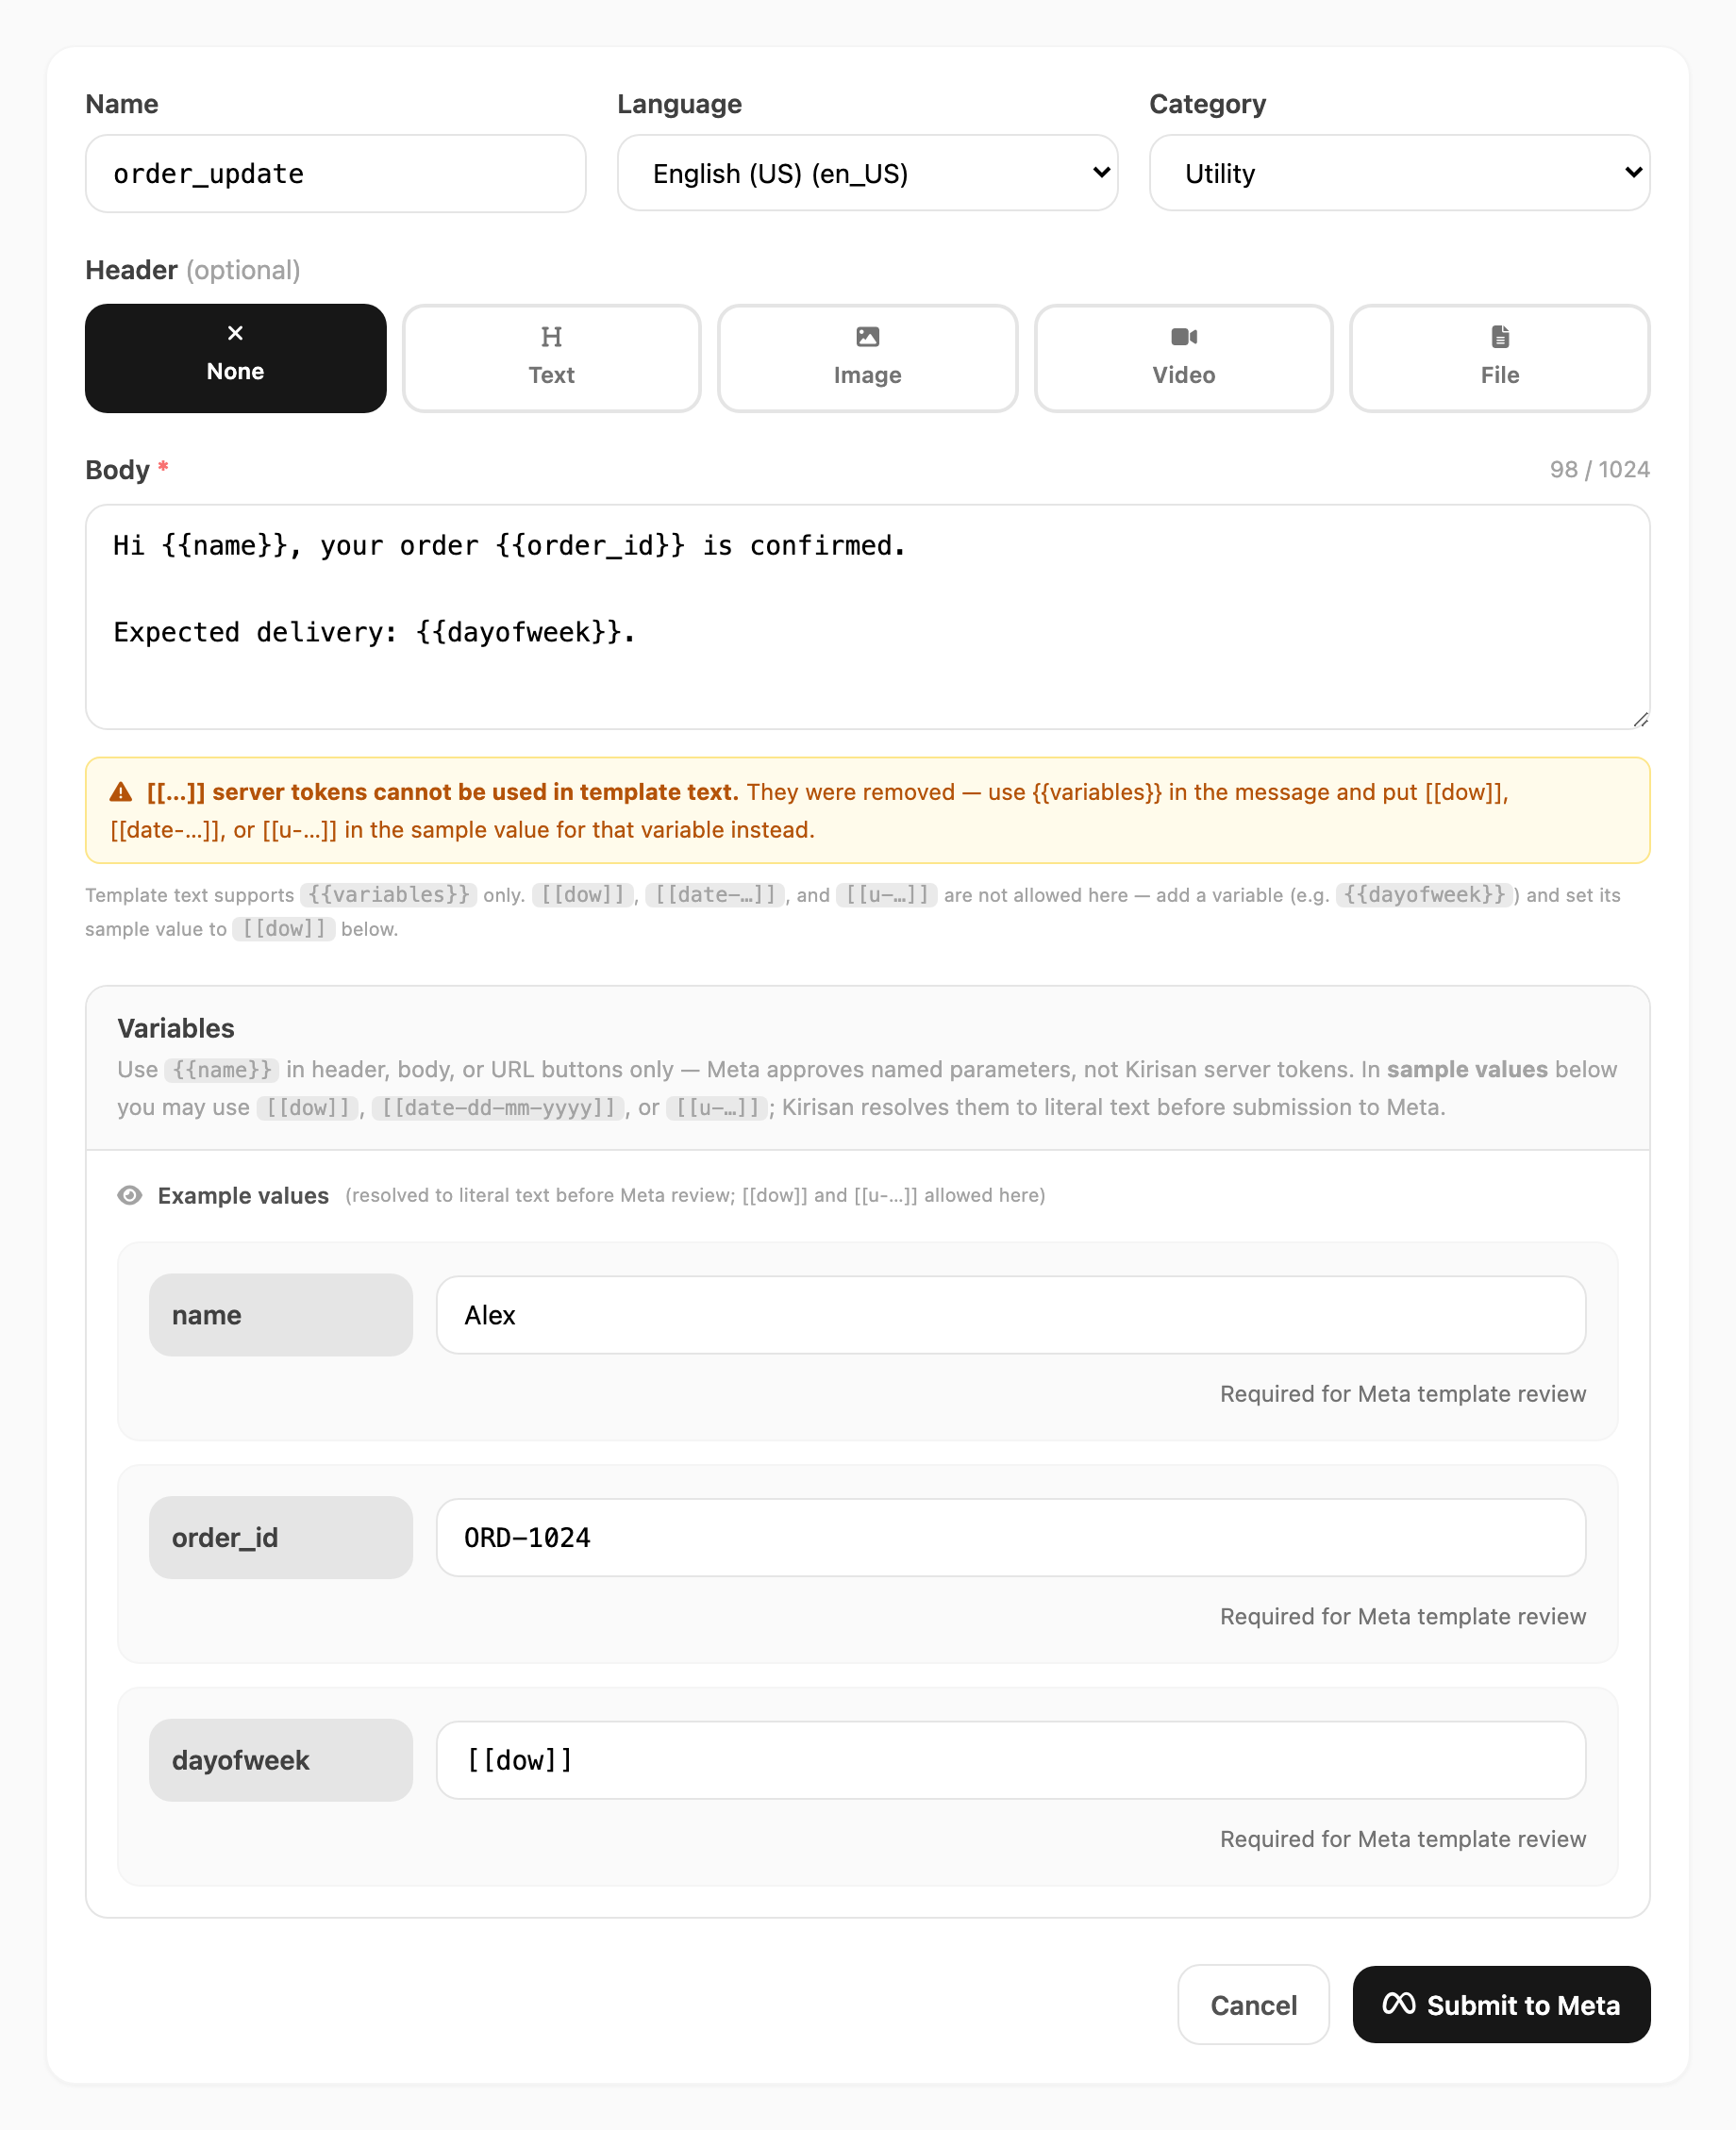
Task: Click the H heading icon
Action: (x=551, y=336)
